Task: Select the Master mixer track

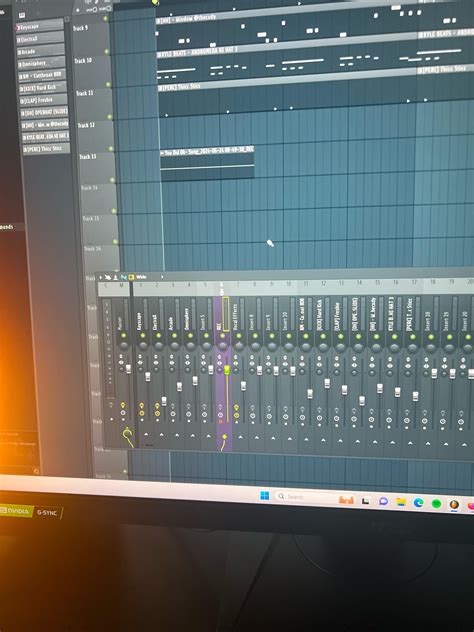Action: [120, 322]
